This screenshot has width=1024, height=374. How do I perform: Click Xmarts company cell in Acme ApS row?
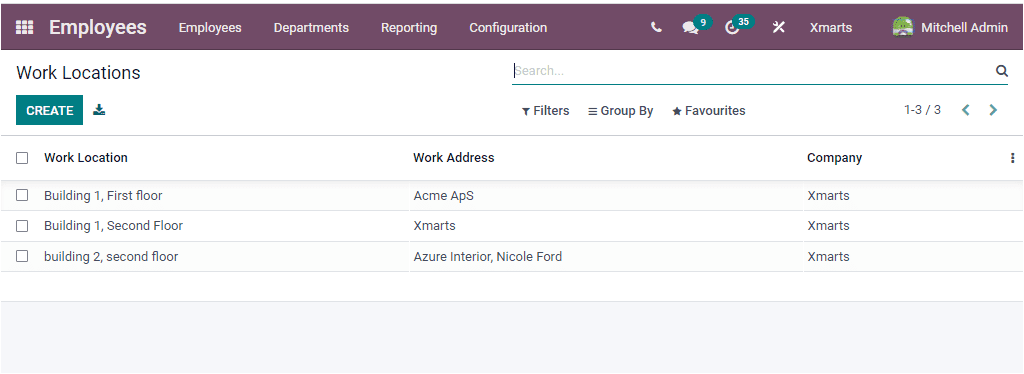828,195
